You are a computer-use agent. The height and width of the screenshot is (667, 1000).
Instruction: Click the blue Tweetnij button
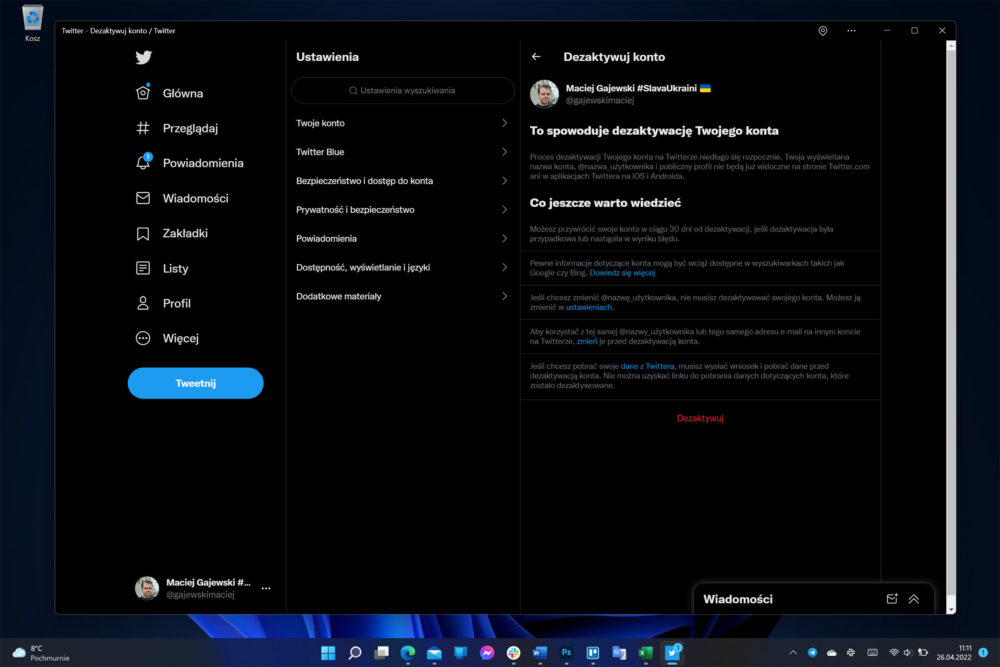coord(196,383)
